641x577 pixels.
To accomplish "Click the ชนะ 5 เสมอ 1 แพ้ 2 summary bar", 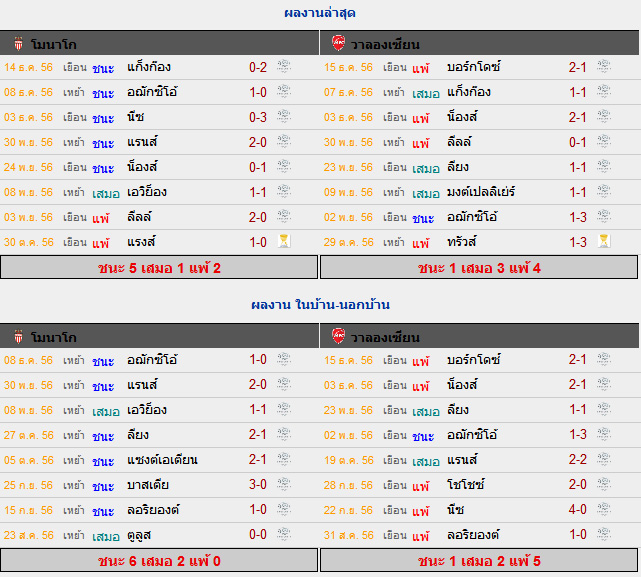I will (159, 267).
